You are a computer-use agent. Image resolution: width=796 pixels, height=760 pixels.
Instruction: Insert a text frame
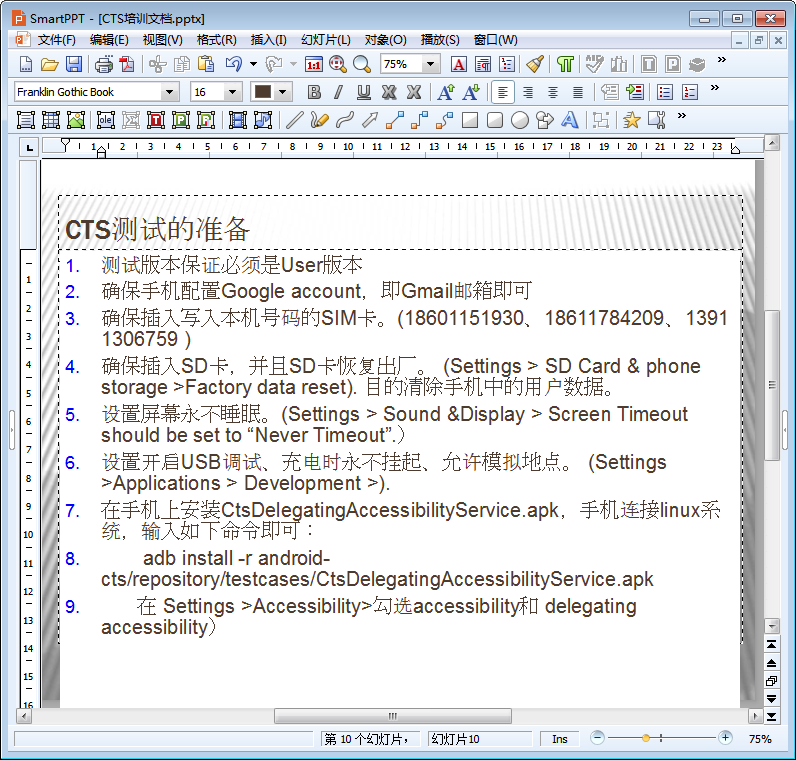25,120
